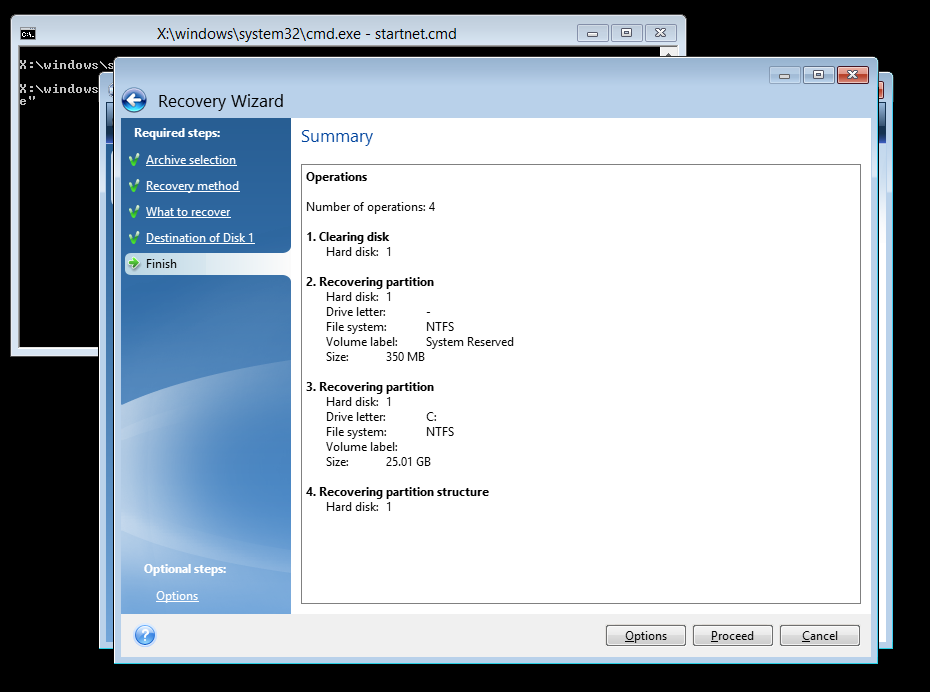Click the green arrow icon beside Finish
The image size is (930, 692).
click(134, 264)
